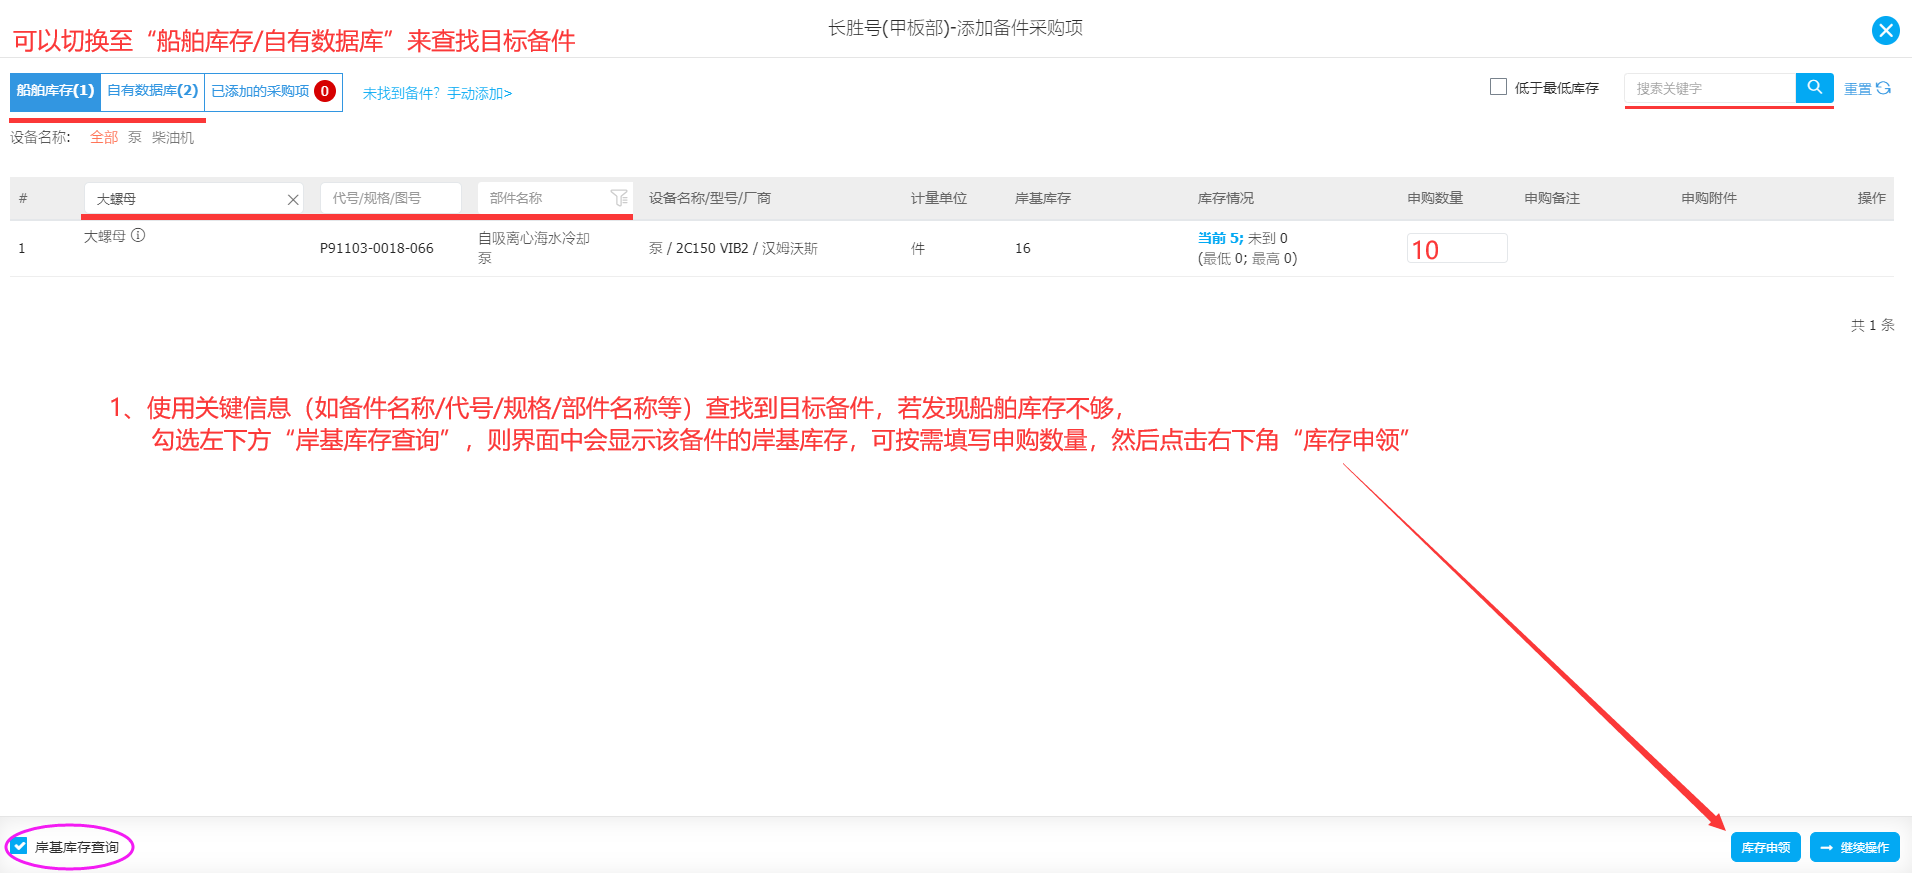Click the blue search magnifier button
The width and height of the screenshot is (1912, 873).
pos(1814,88)
